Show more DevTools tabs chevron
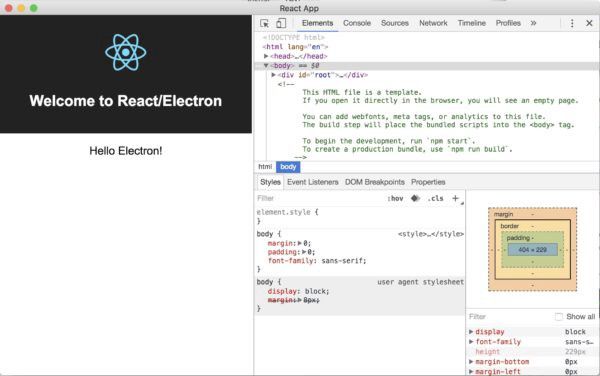 point(533,23)
